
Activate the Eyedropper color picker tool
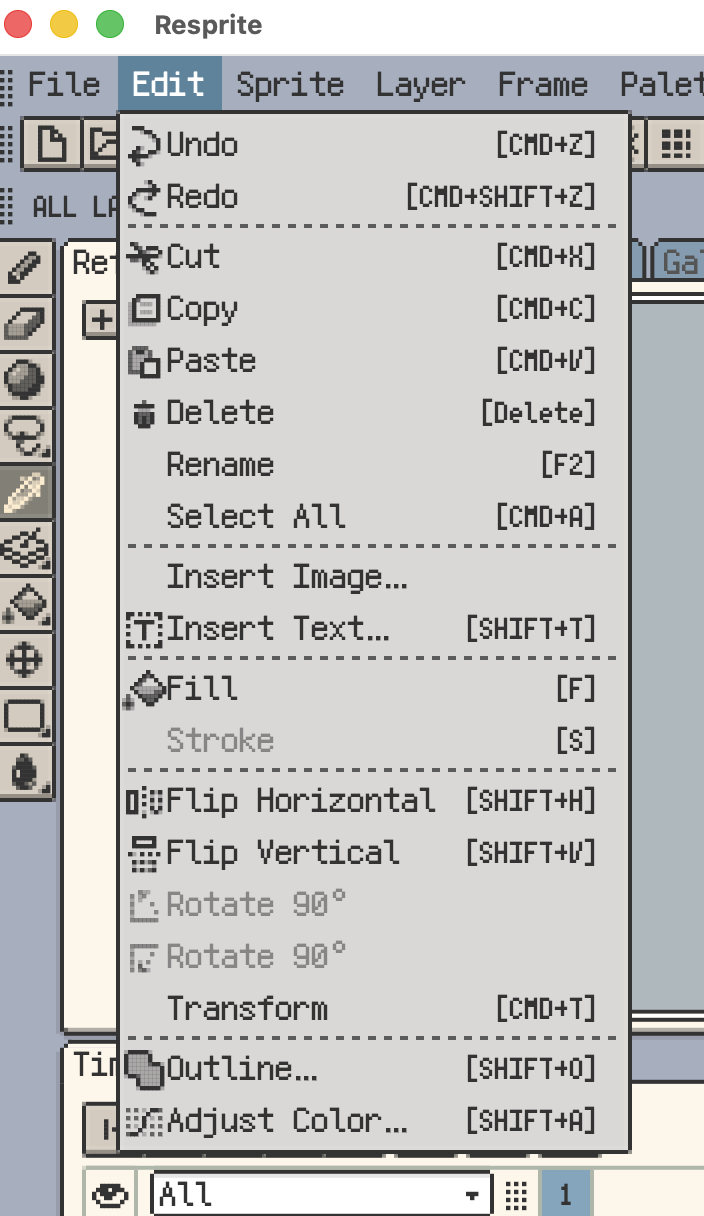pos(25,491)
